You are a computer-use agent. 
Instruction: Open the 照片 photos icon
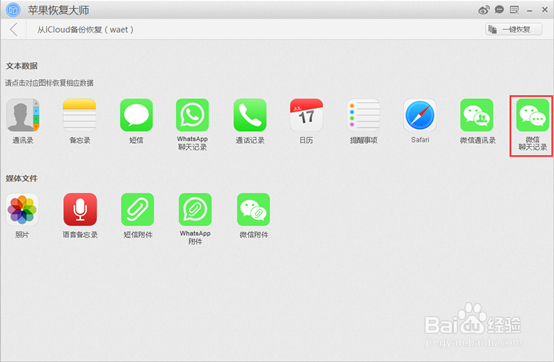coord(22,209)
